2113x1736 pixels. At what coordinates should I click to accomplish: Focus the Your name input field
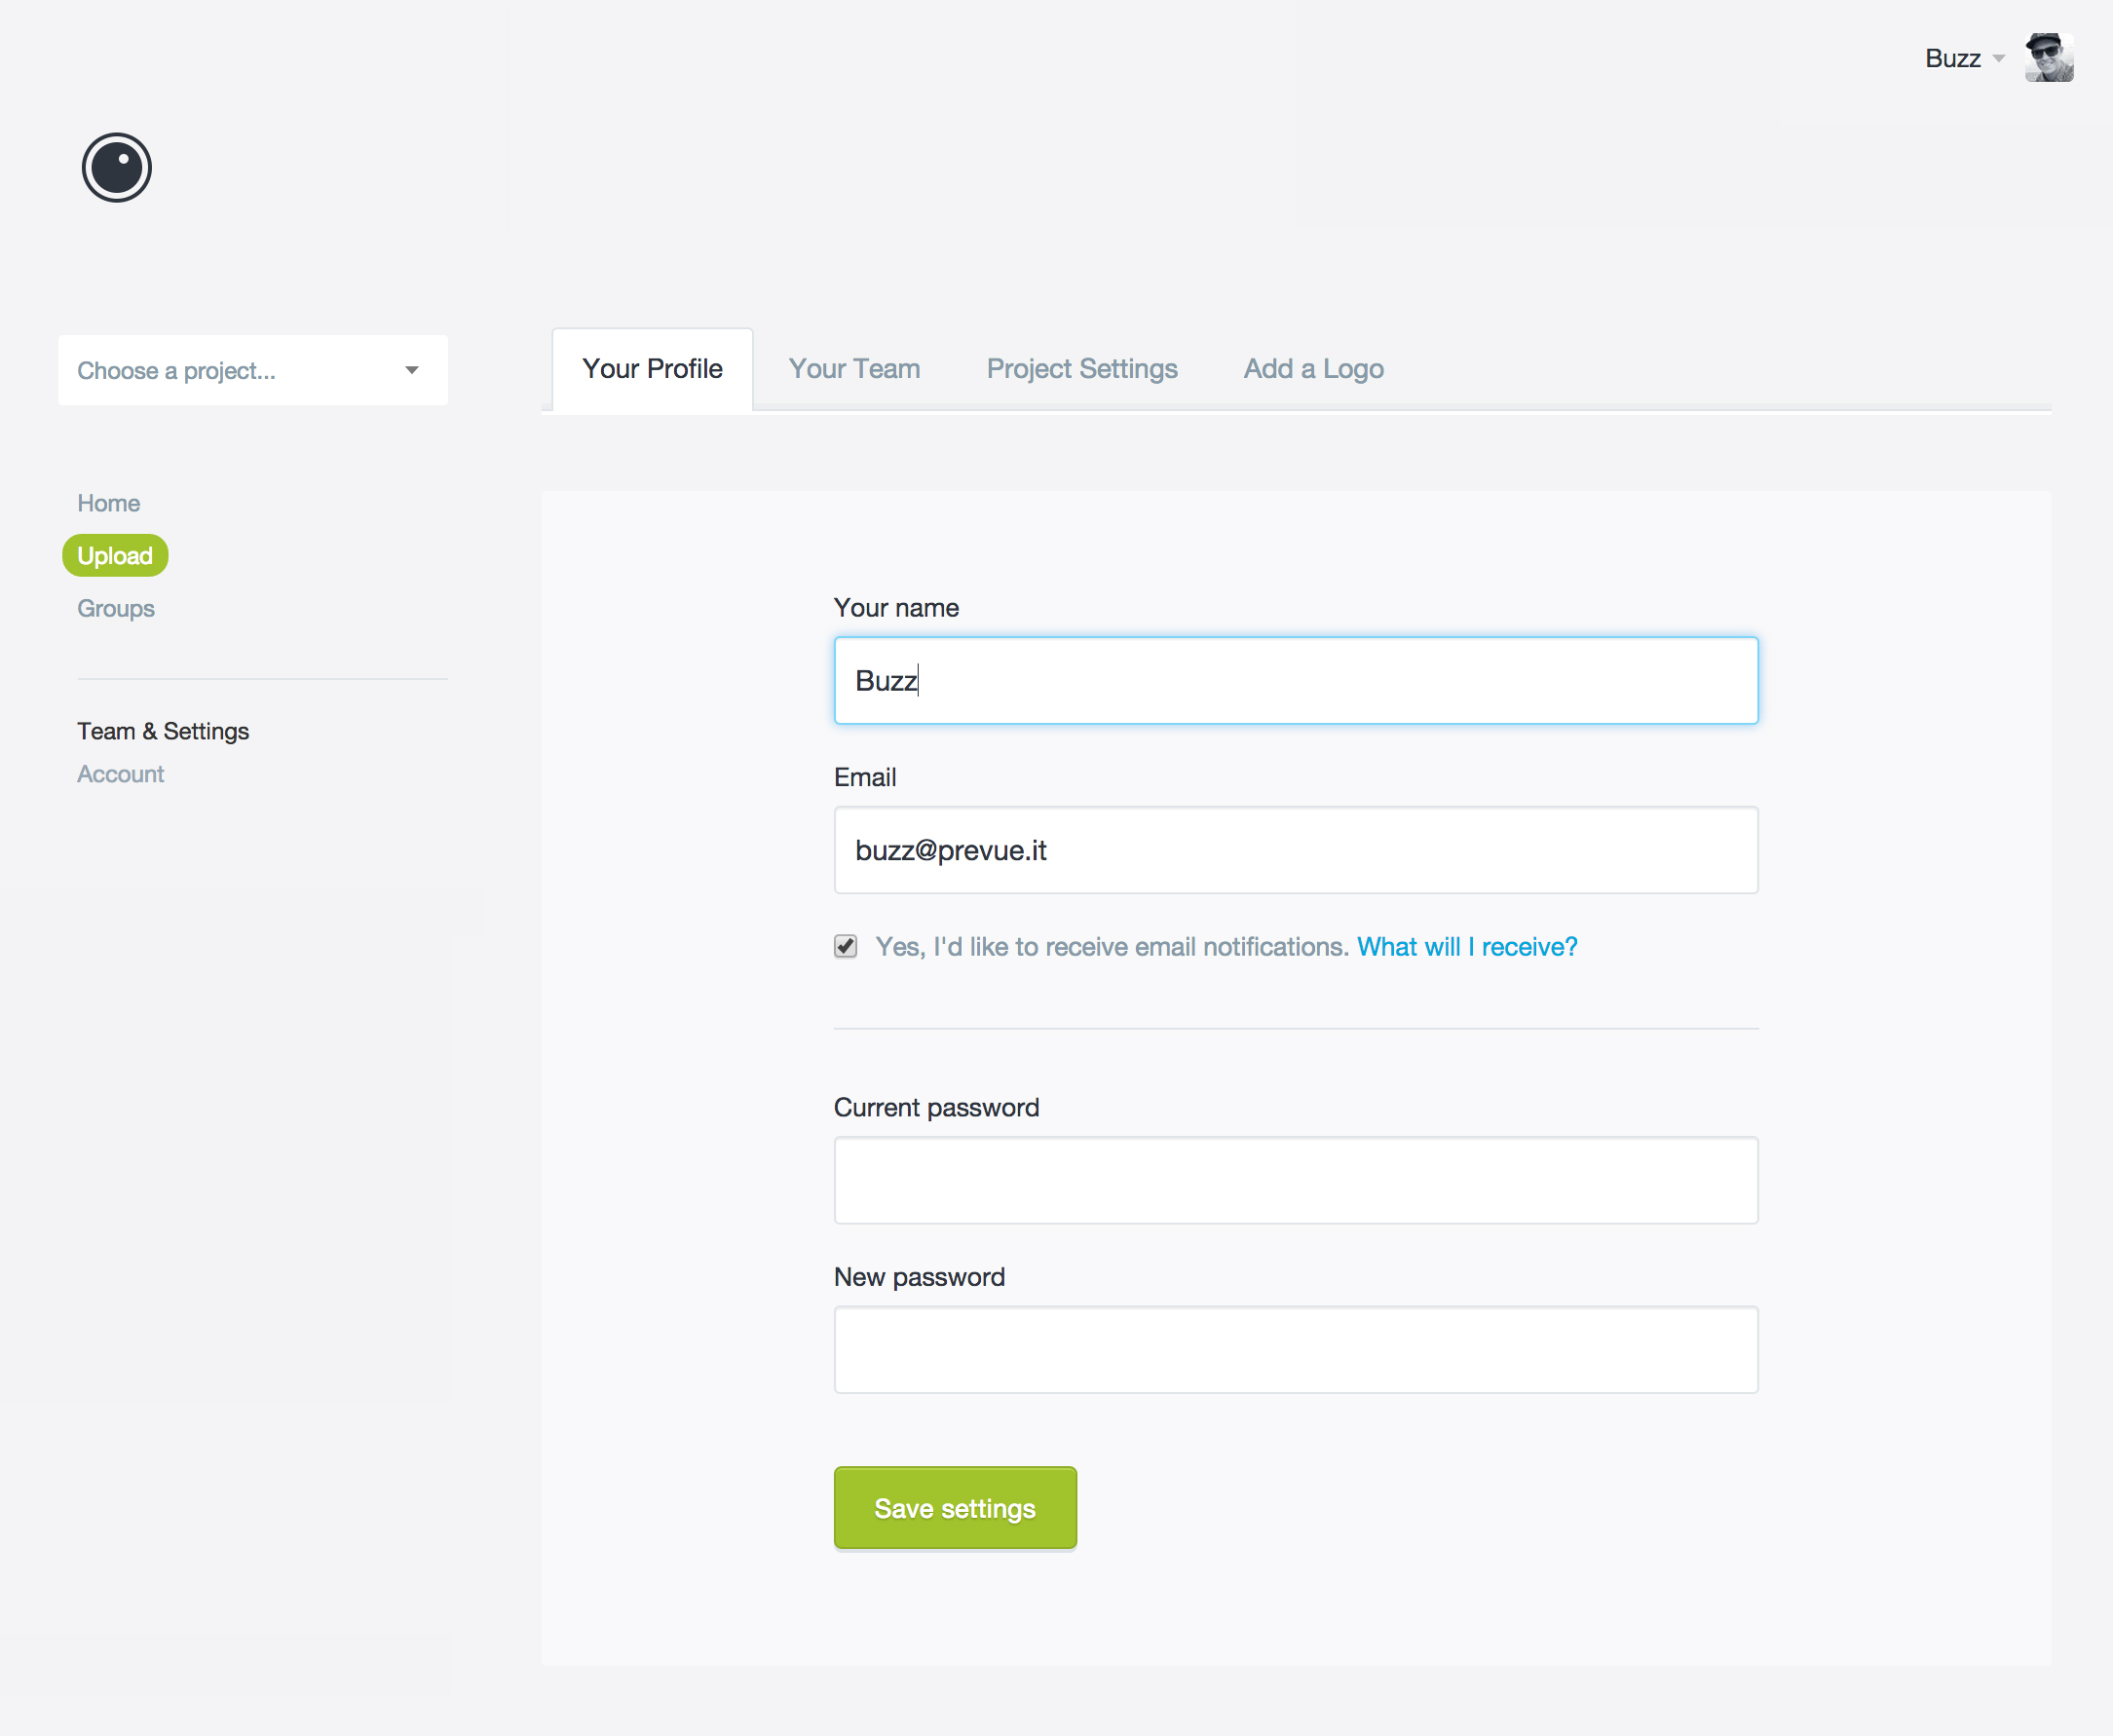(1295, 681)
